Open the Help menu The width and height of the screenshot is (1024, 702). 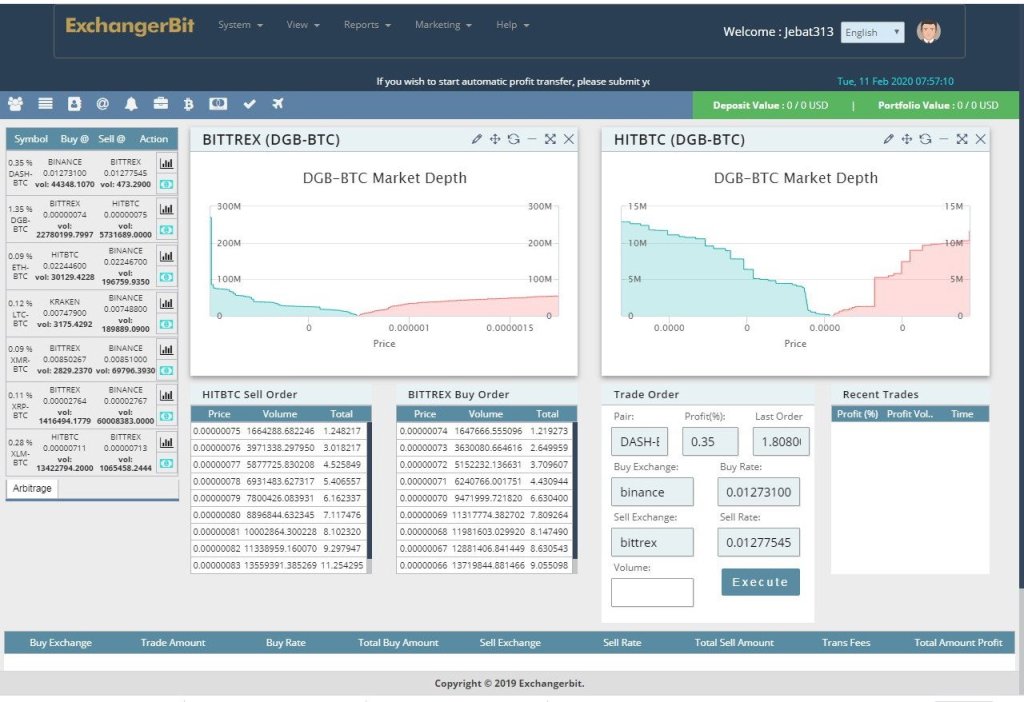pyautogui.click(x=512, y=25)
